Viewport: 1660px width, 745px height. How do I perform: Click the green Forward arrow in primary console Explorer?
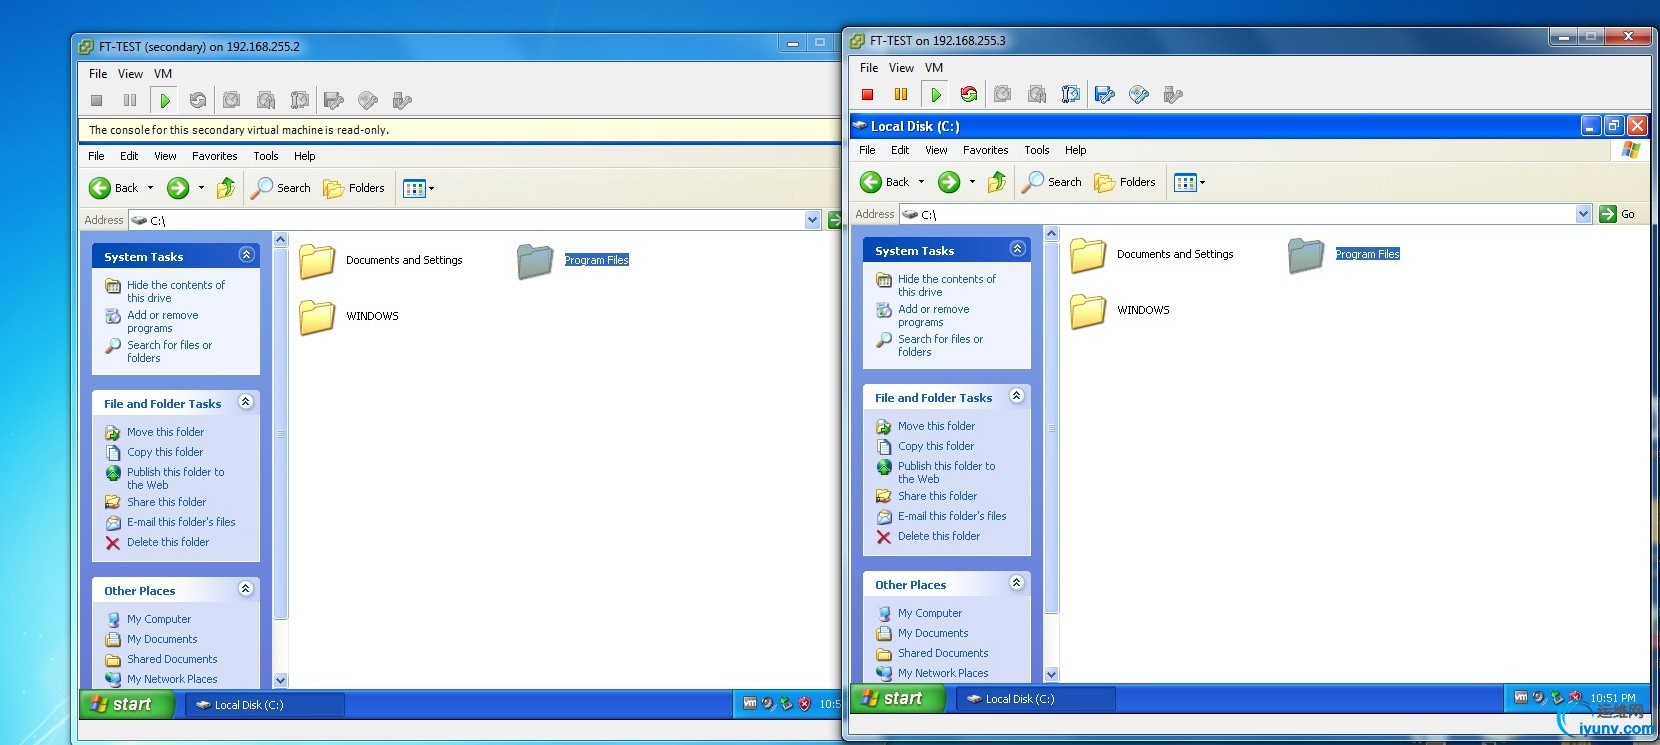[x=949, y=182]
